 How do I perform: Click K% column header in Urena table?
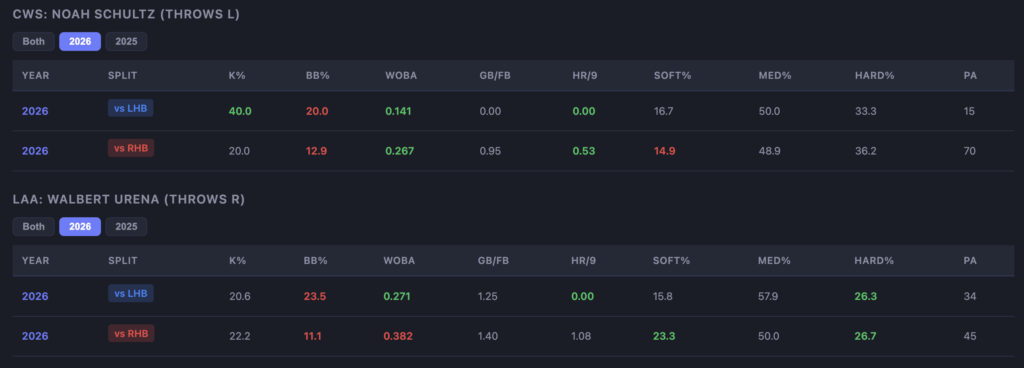point(237,260)
